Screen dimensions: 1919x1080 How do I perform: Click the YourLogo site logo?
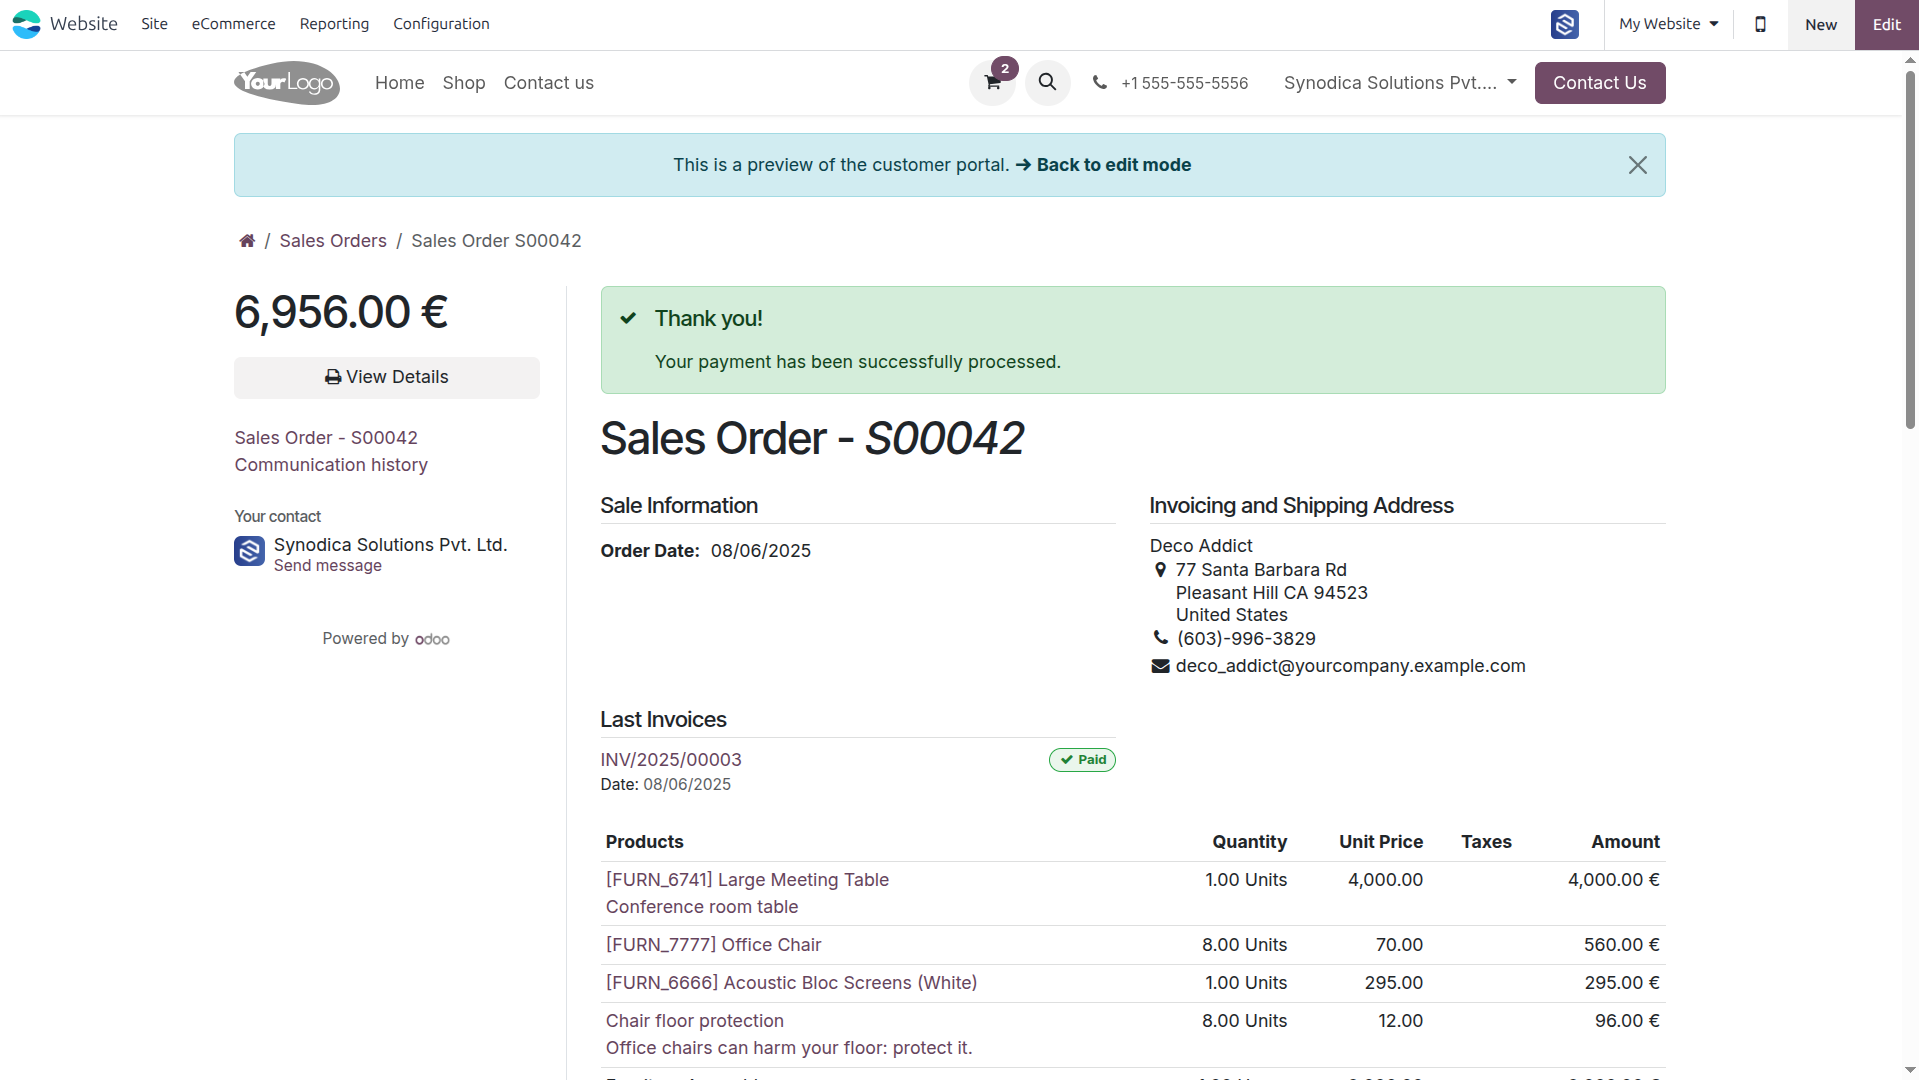click(x=287, y=83)
